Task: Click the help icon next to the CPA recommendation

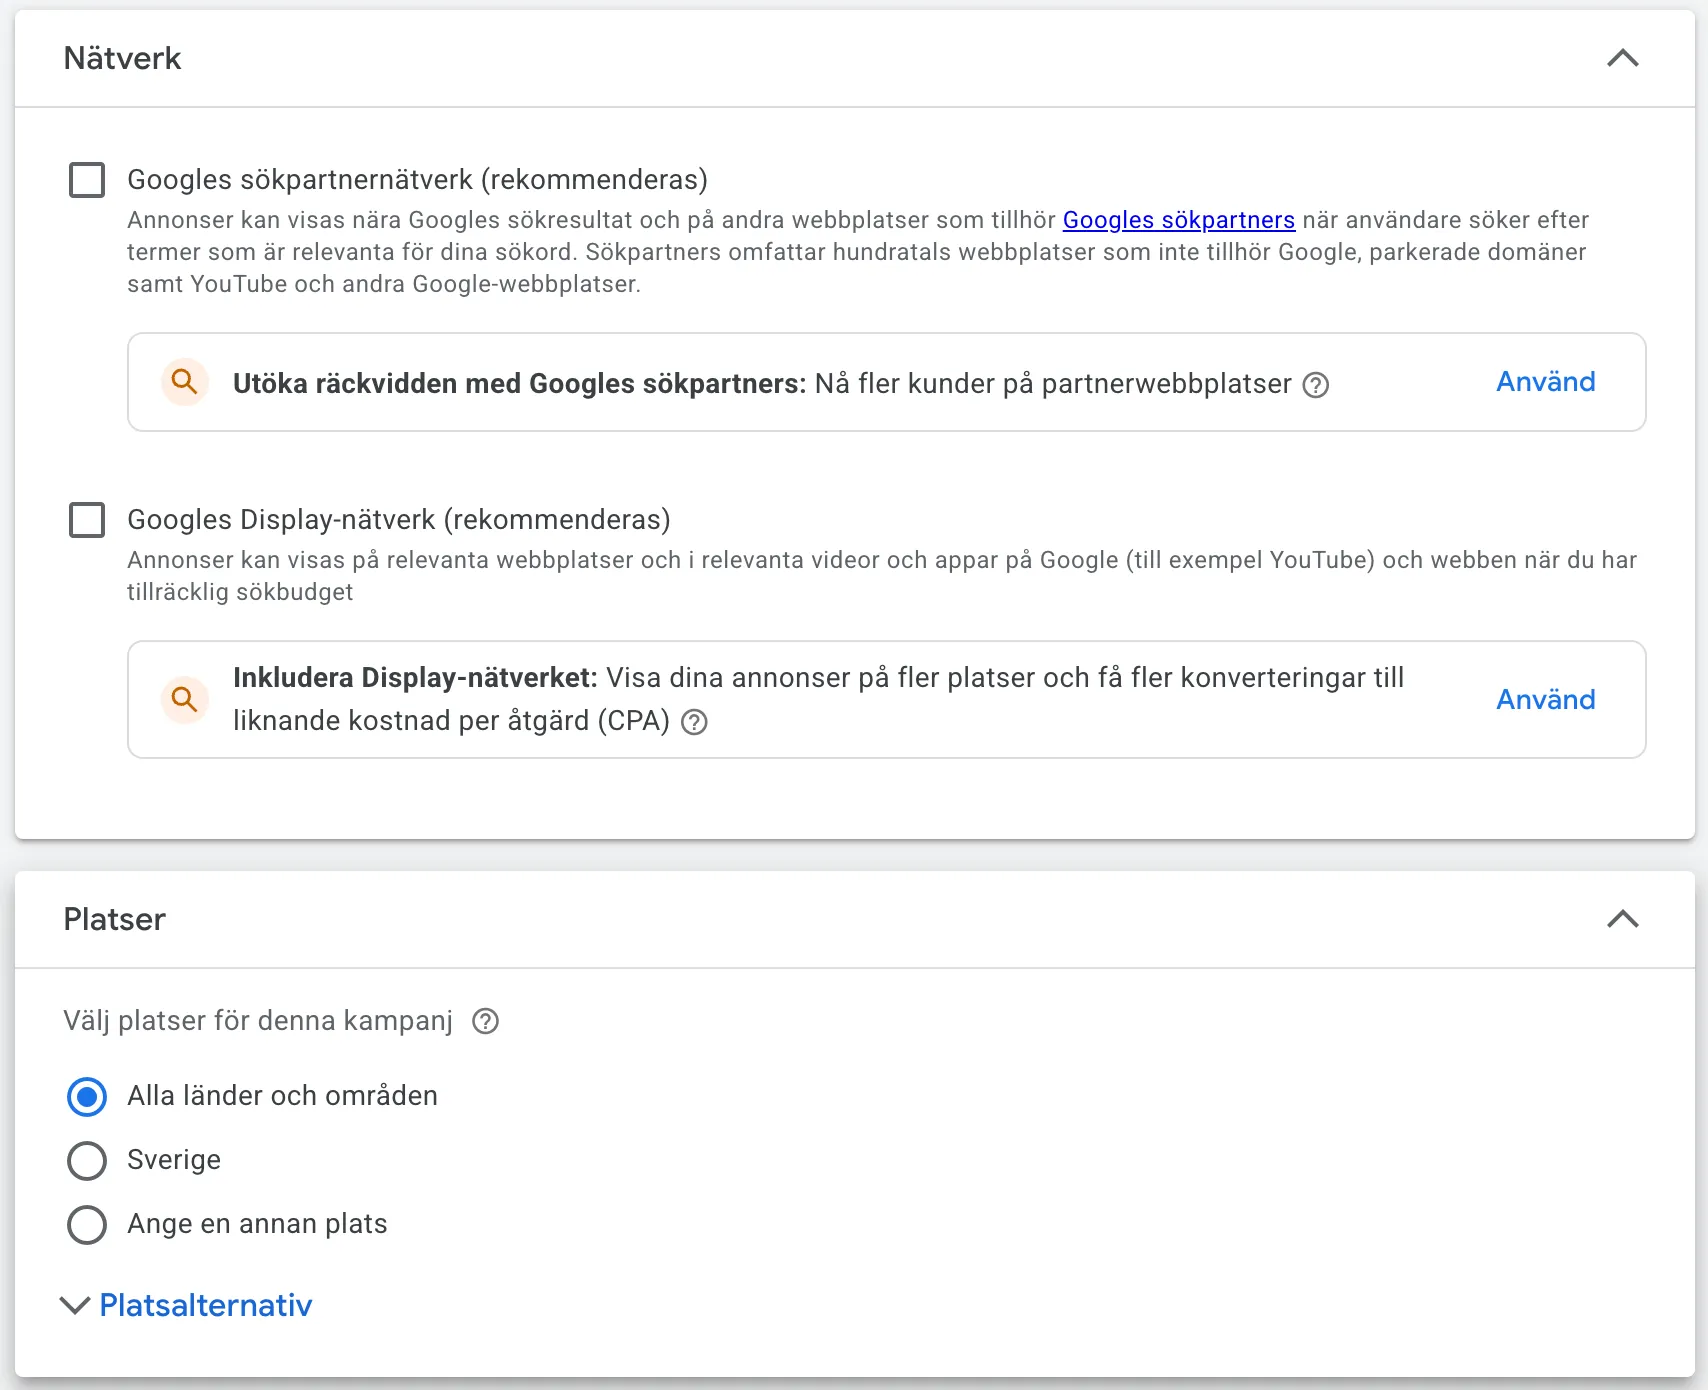Action: coord(694,721)
